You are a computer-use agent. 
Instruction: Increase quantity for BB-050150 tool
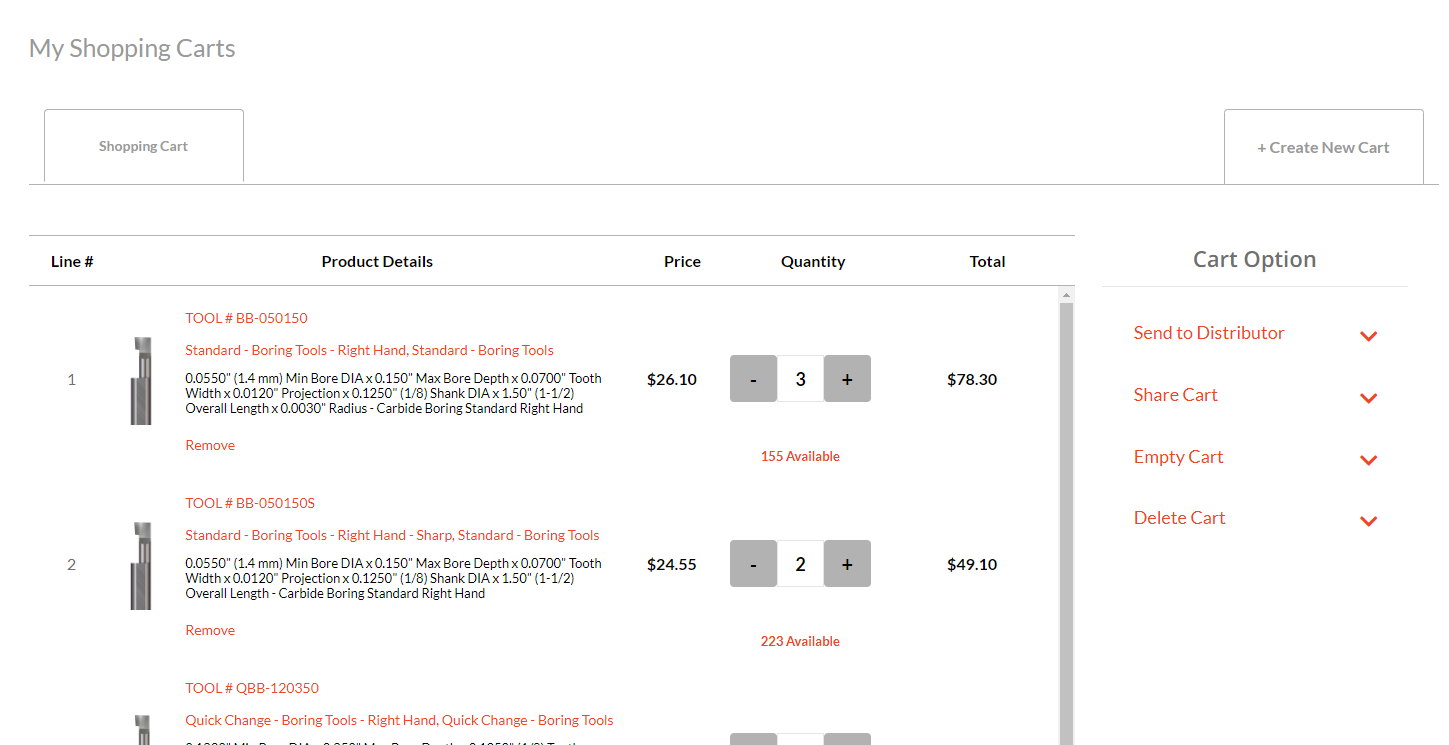click(847, 379)
